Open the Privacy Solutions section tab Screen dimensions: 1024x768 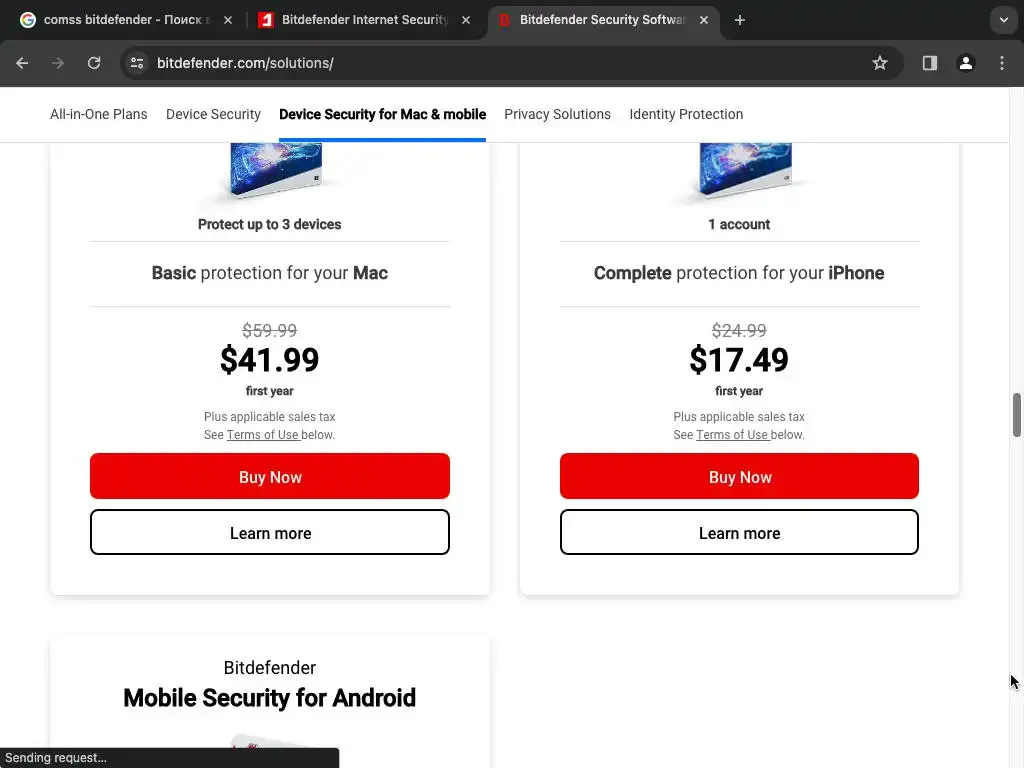pyautogui.click(x=557, y=114)
